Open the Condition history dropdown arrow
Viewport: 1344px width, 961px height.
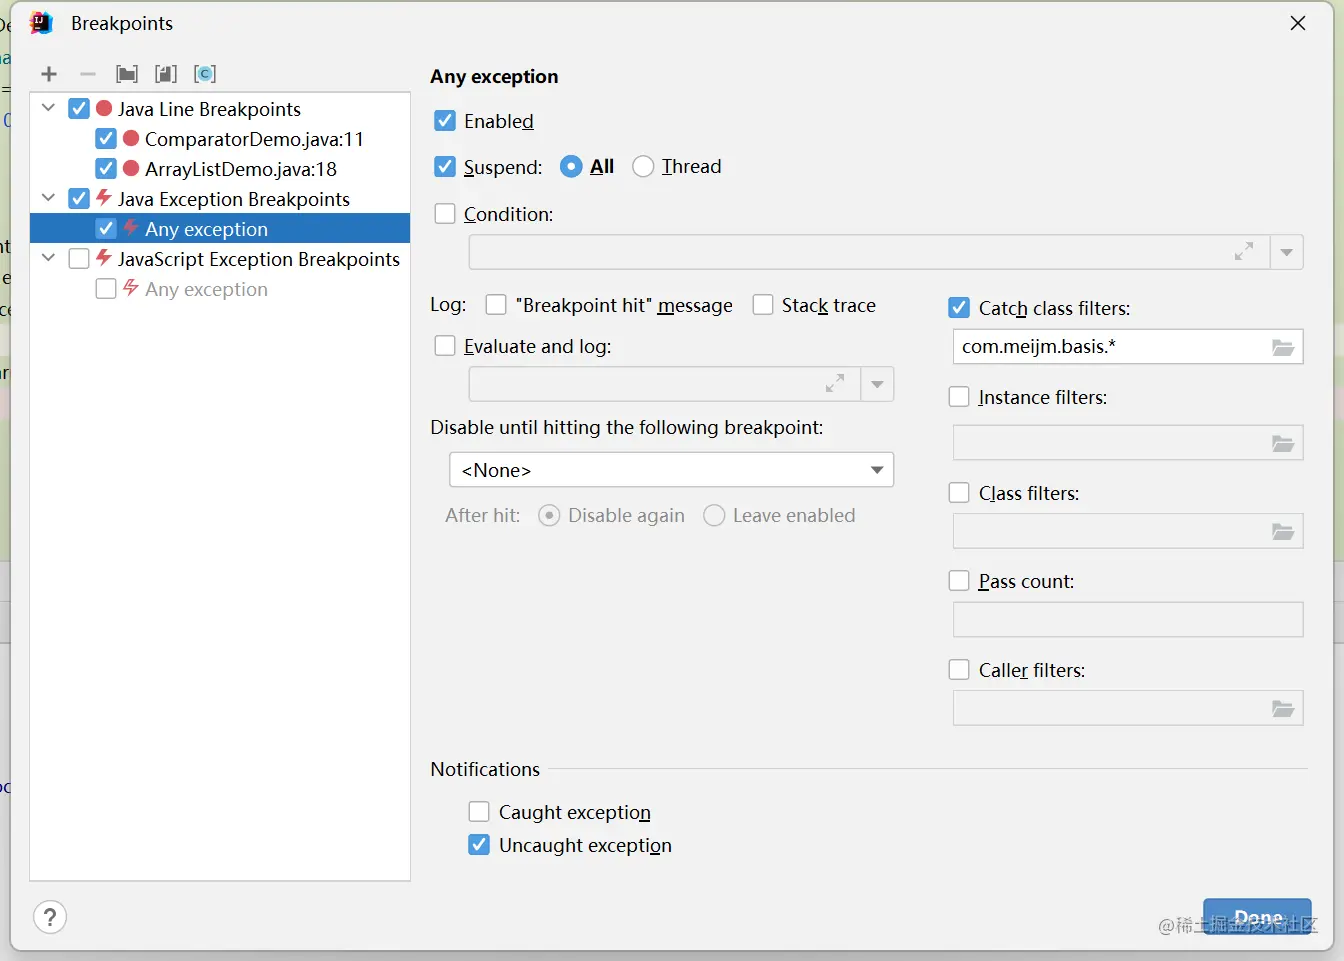point(1287,252)
